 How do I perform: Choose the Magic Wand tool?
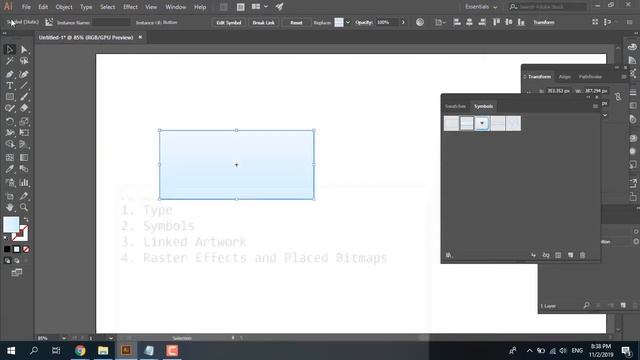10,61
